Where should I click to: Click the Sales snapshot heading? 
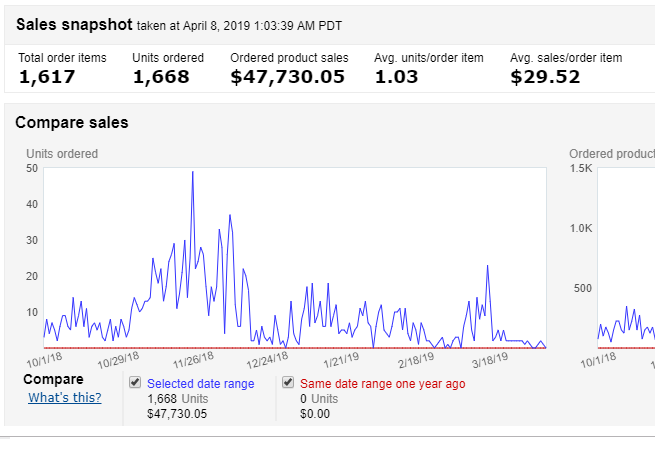pos(74,23)
